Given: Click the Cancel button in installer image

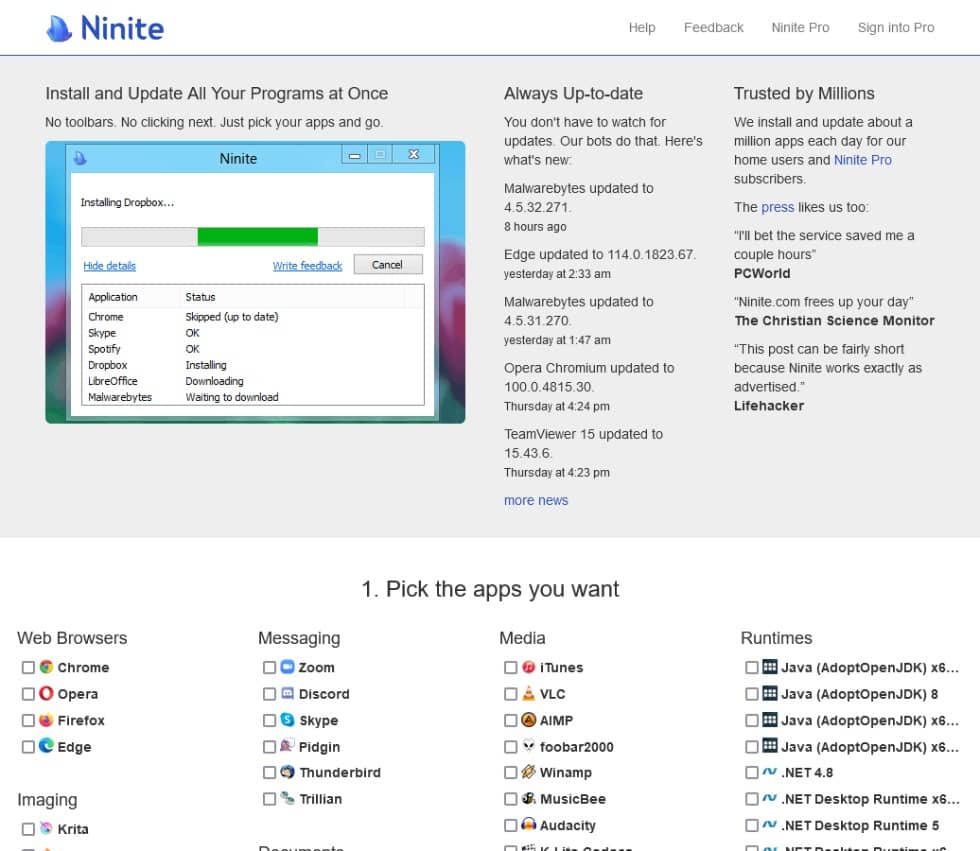Looking at the screenshot, I should [x=388, y=264].
